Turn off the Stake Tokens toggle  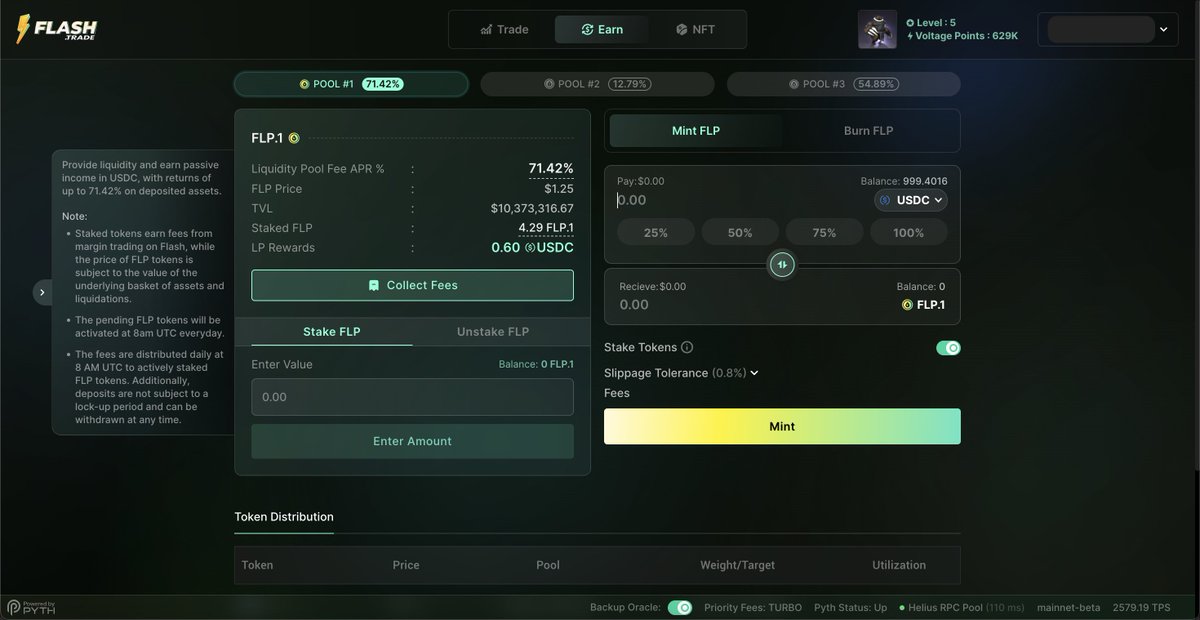[x=948, y=348]
